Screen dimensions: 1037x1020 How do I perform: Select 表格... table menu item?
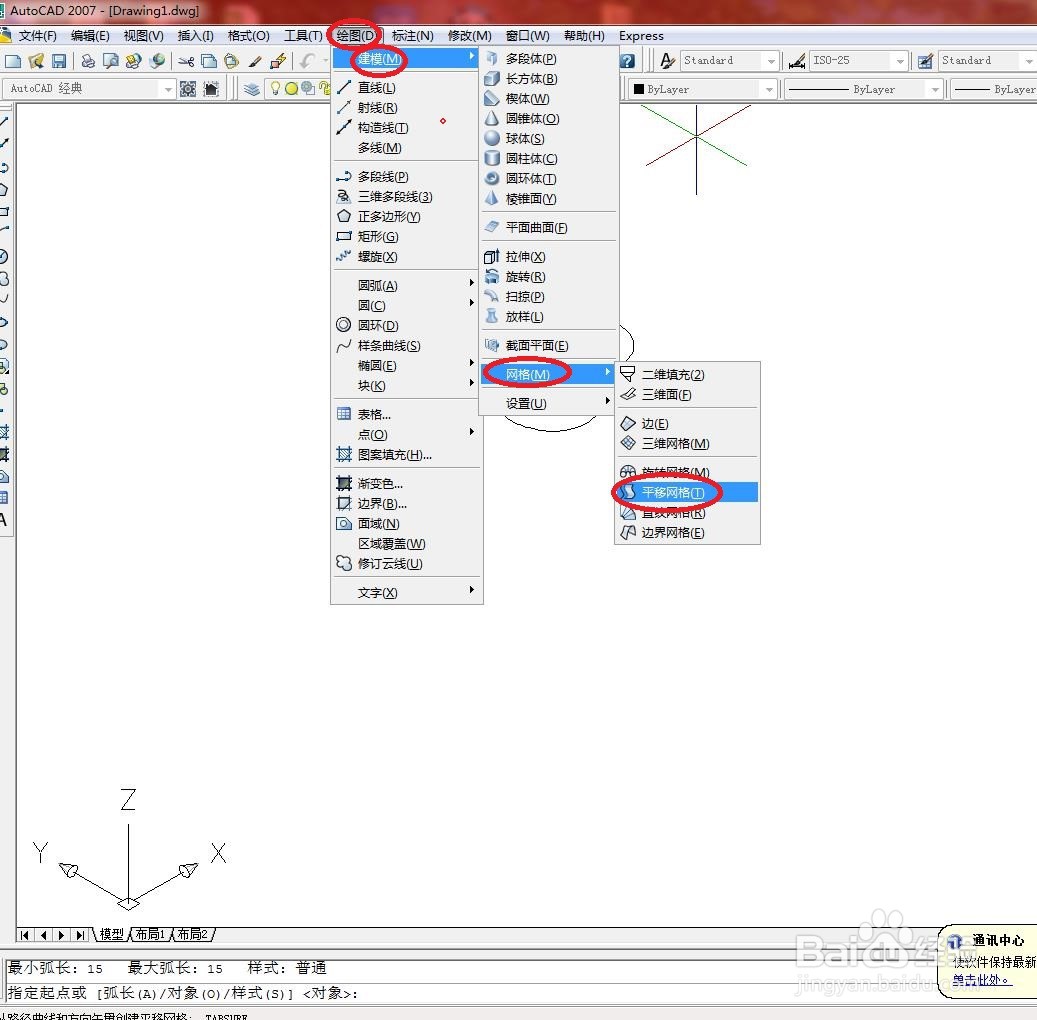[406, 415]
